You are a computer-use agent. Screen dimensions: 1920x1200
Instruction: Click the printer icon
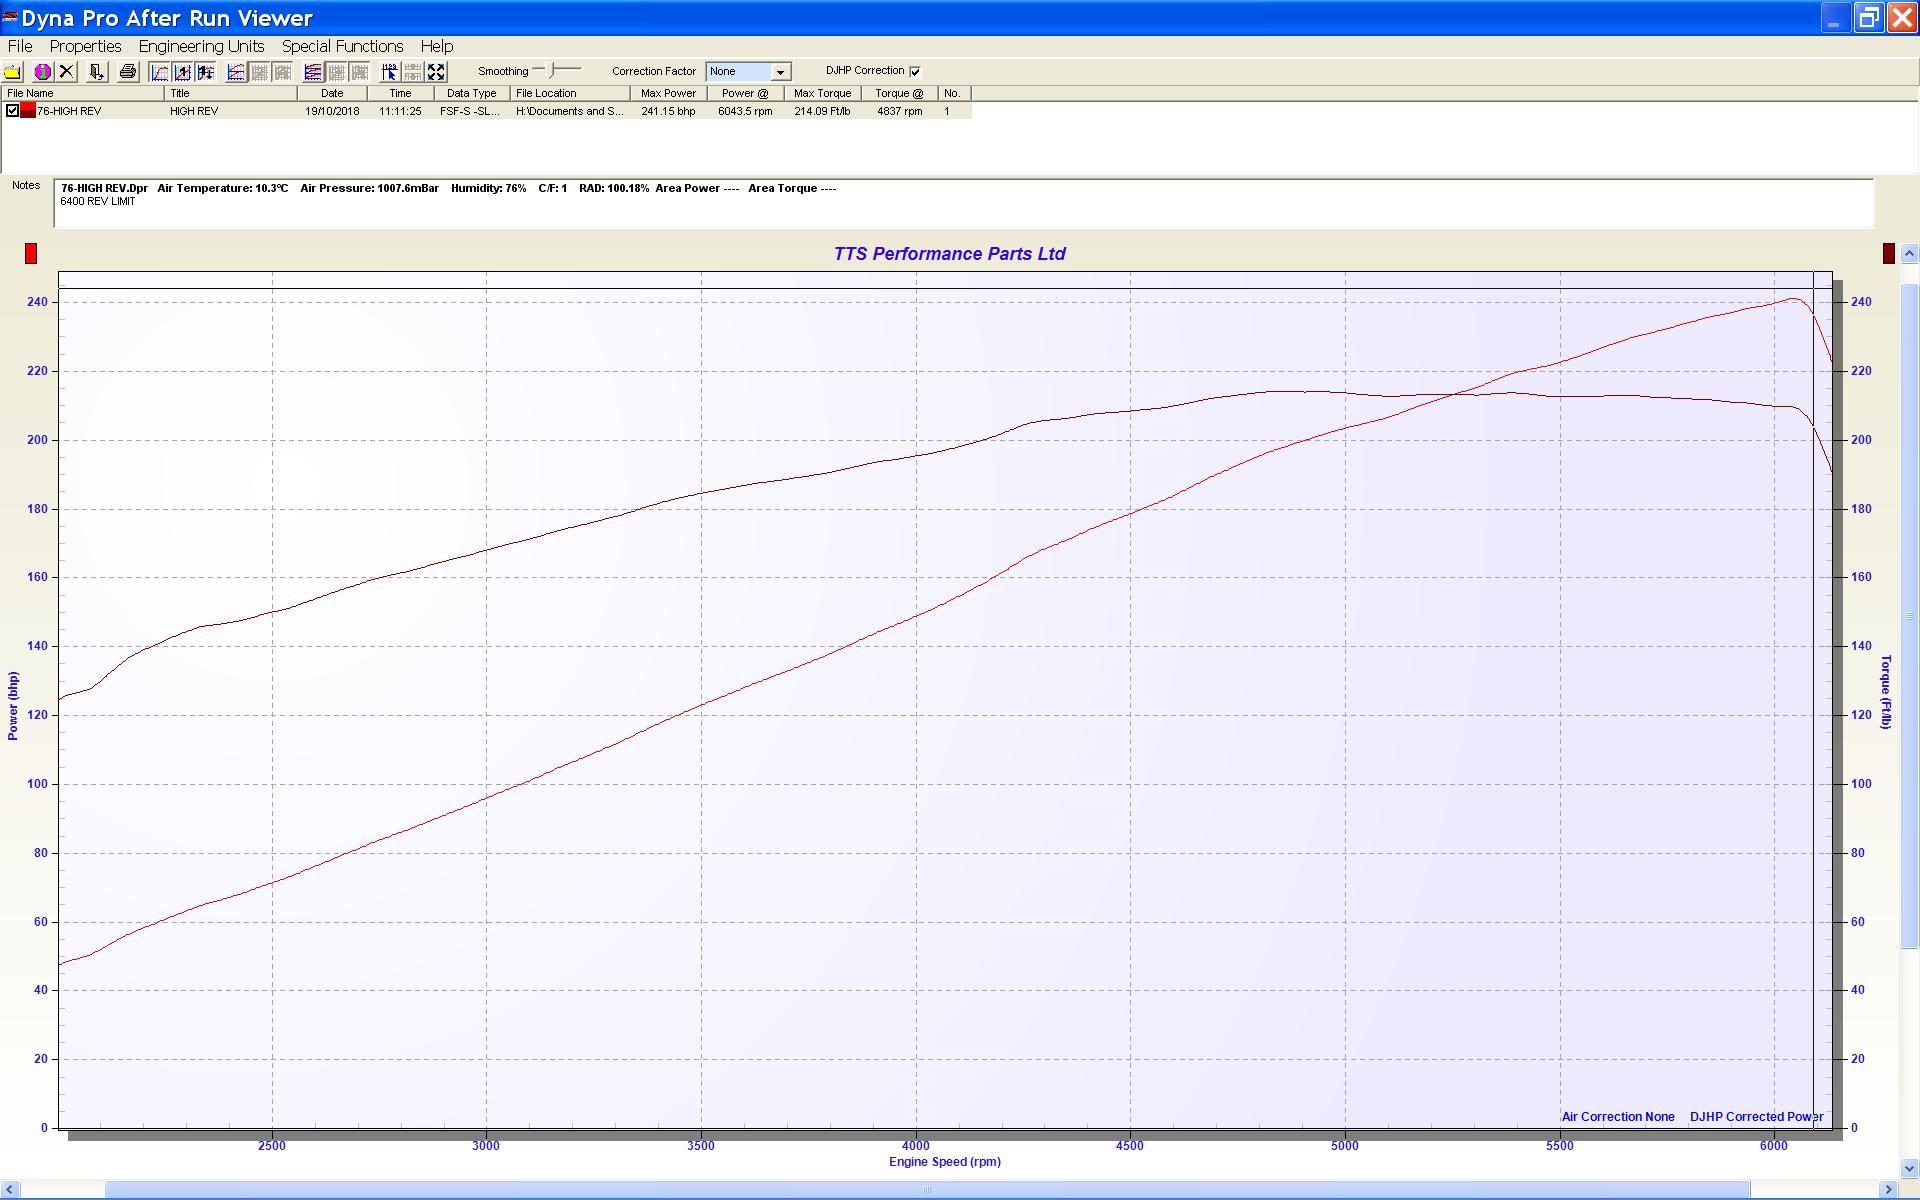point(127,72)
